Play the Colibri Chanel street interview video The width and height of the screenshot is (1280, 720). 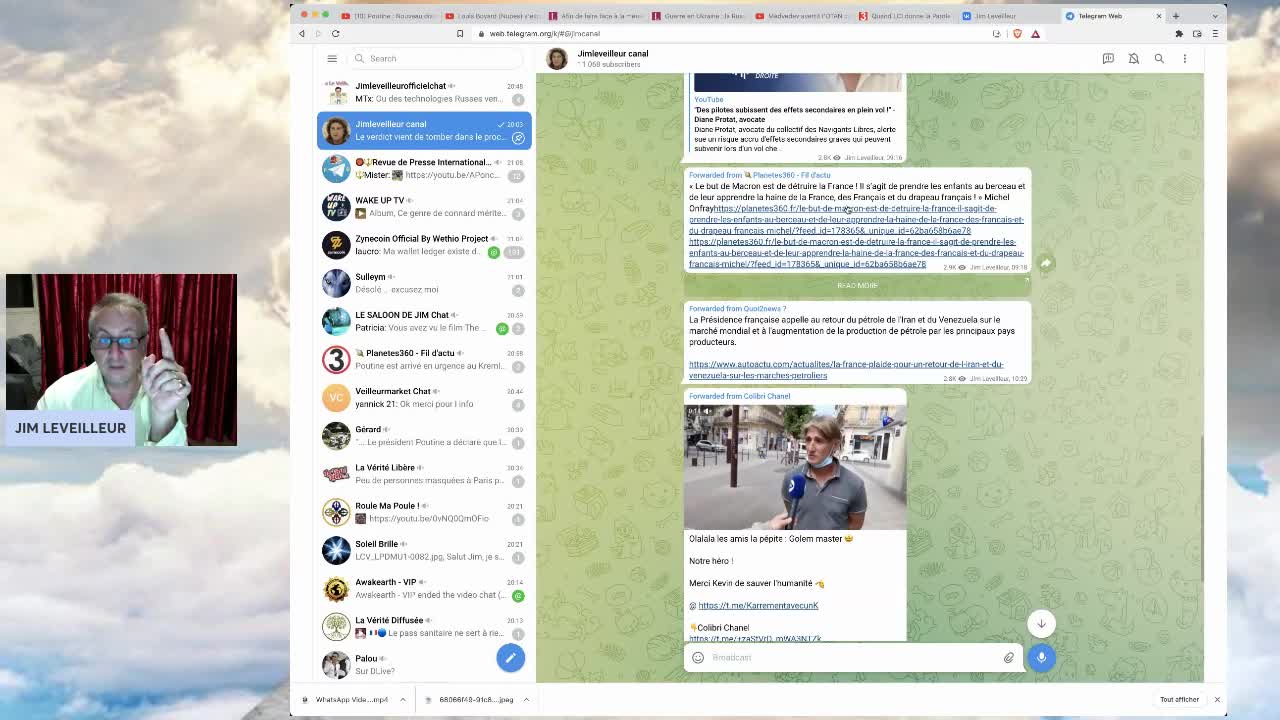click(795, 466)
